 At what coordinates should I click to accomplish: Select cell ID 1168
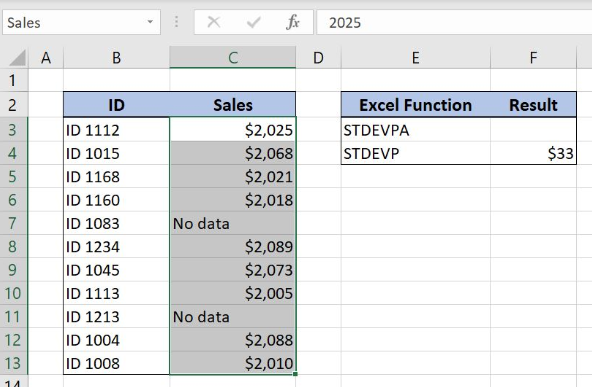coord(117,177)
